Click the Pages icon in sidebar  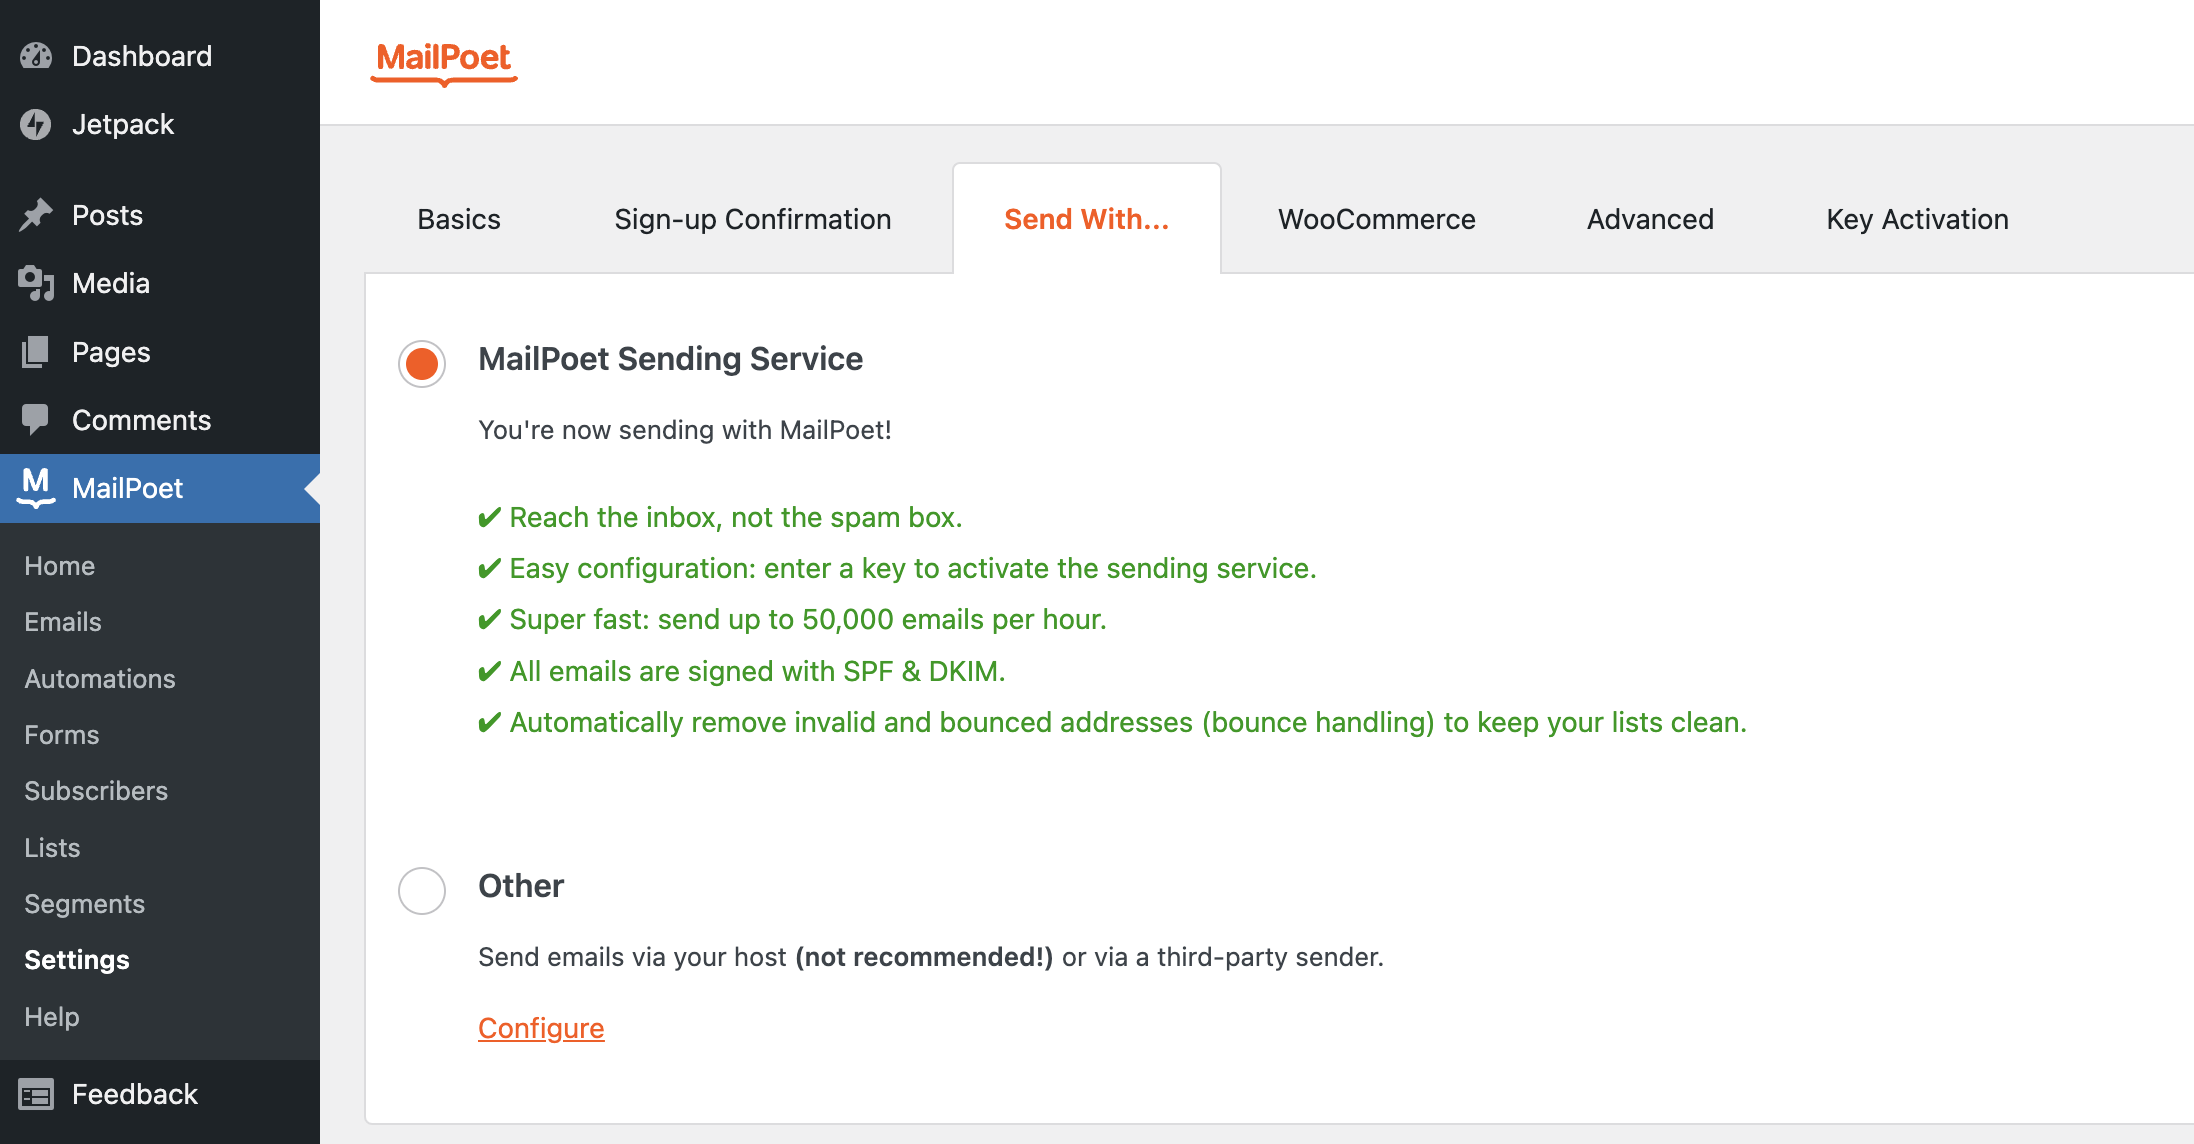(x=36, y=352)
